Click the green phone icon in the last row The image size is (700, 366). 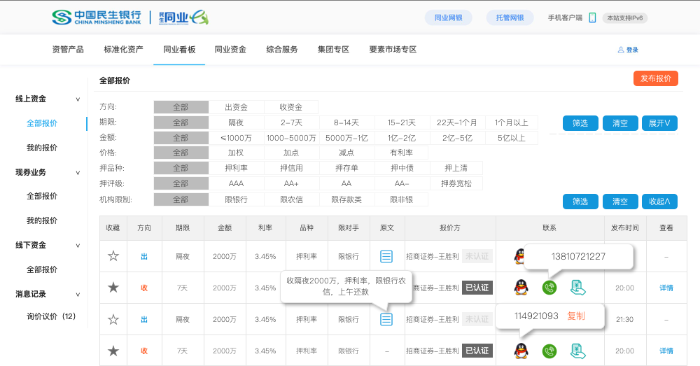point(550,351)
